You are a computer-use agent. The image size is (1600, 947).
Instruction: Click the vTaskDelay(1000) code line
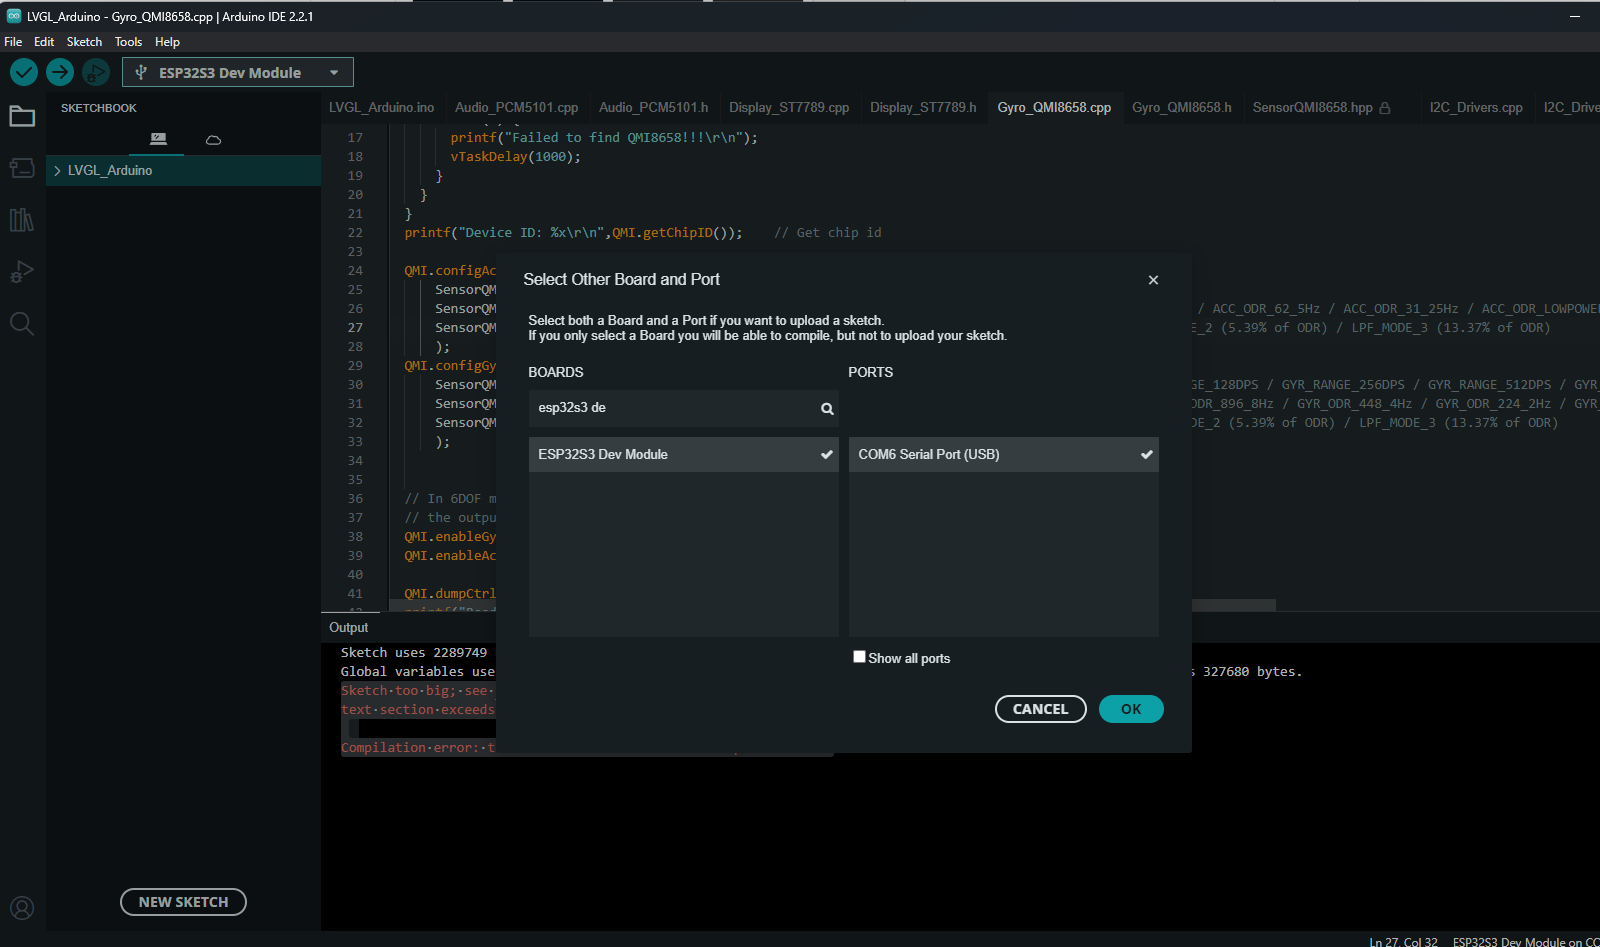pyautogui.click(x=515, y=156)
